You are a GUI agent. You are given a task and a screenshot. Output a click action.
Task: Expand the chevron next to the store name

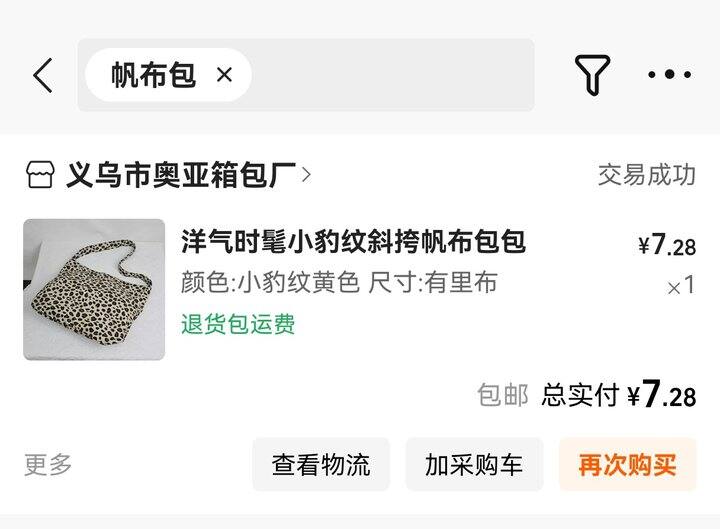coord(306,175)
